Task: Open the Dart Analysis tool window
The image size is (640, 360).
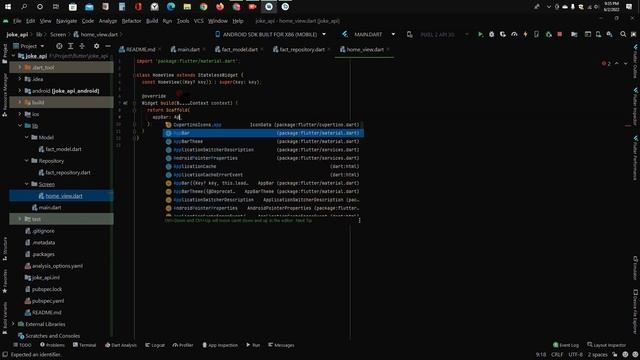Action: tap(121, 345)
